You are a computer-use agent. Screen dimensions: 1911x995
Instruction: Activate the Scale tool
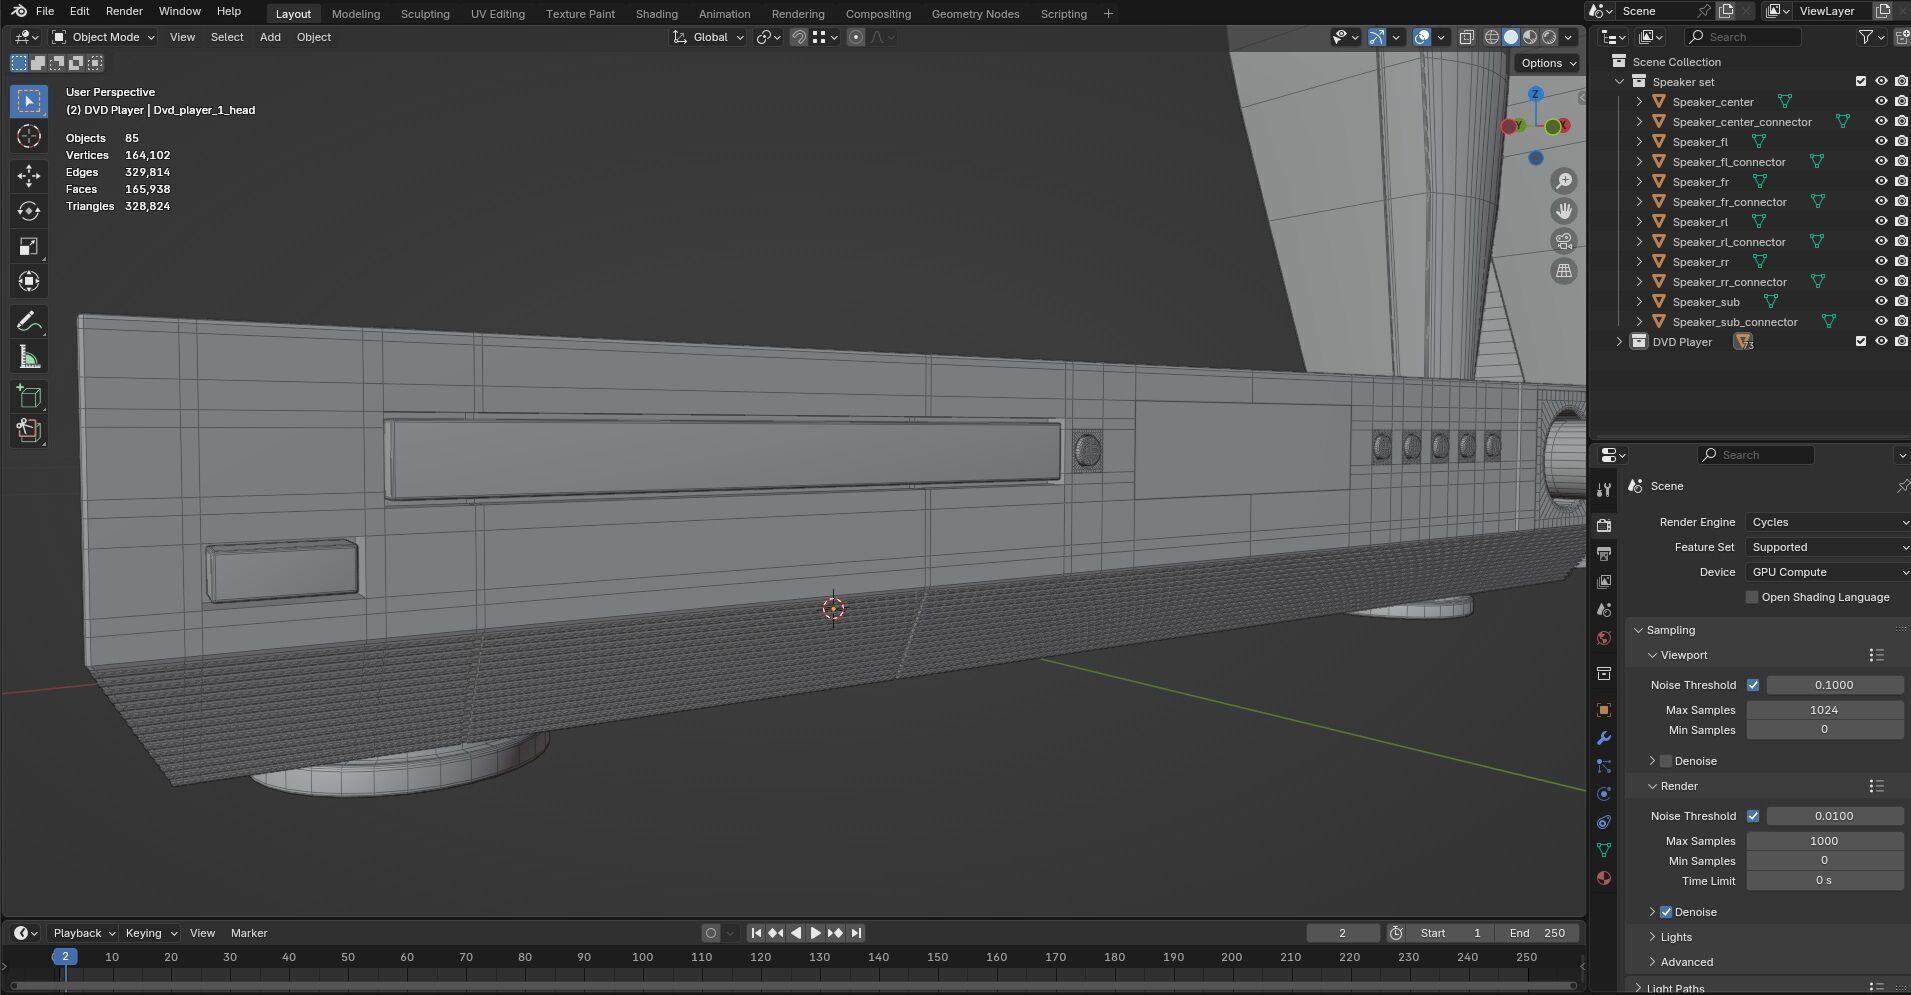point(29,246)
